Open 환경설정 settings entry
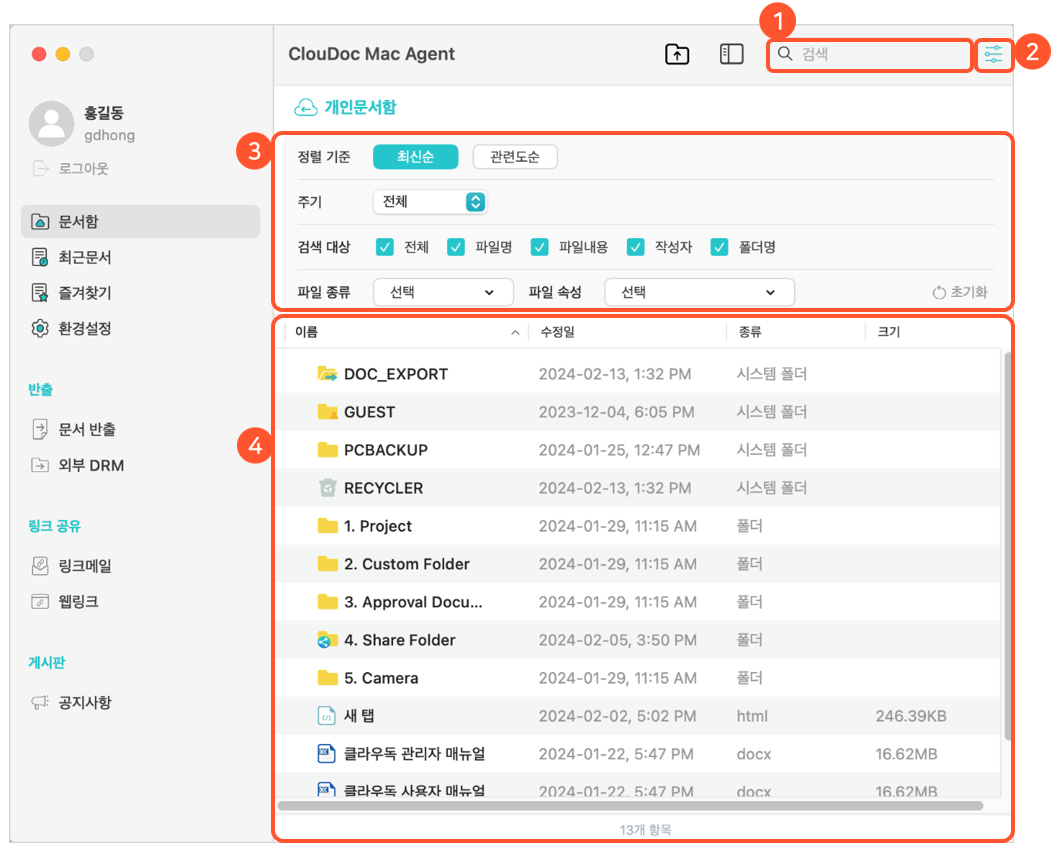1057x849 pixels. (85, 328)
